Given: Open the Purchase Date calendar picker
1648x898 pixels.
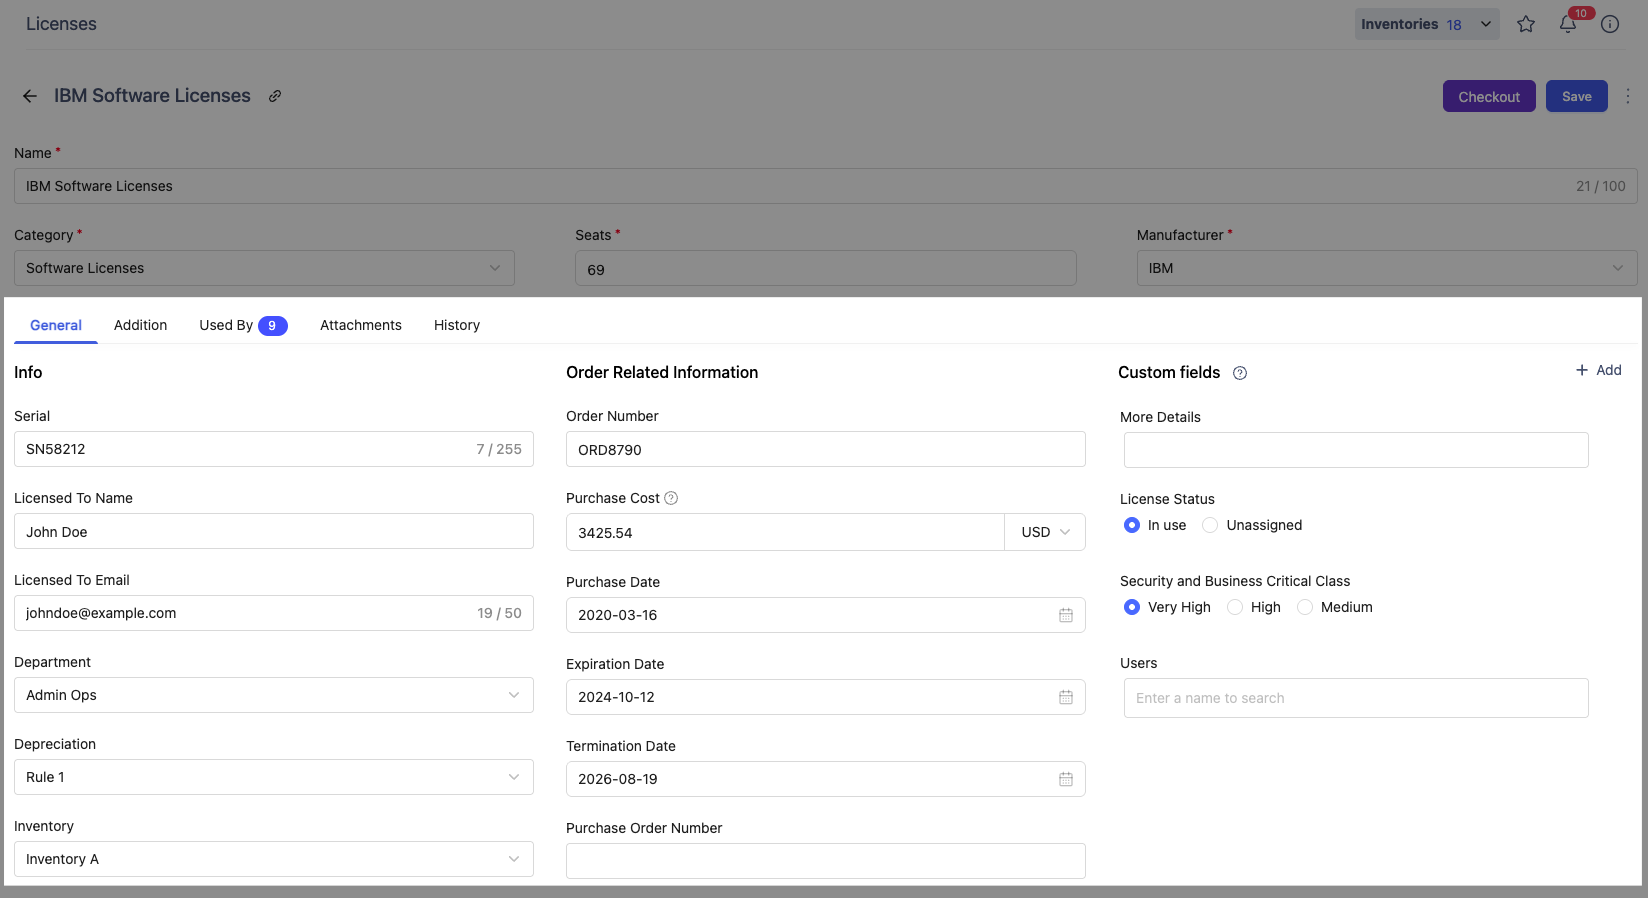Looking at the screenshot, I should click(x=1065, y=615).
